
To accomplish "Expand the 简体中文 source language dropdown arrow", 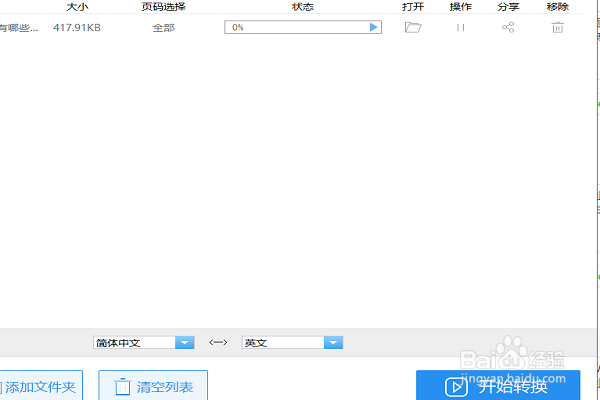I will coord(184,343).
